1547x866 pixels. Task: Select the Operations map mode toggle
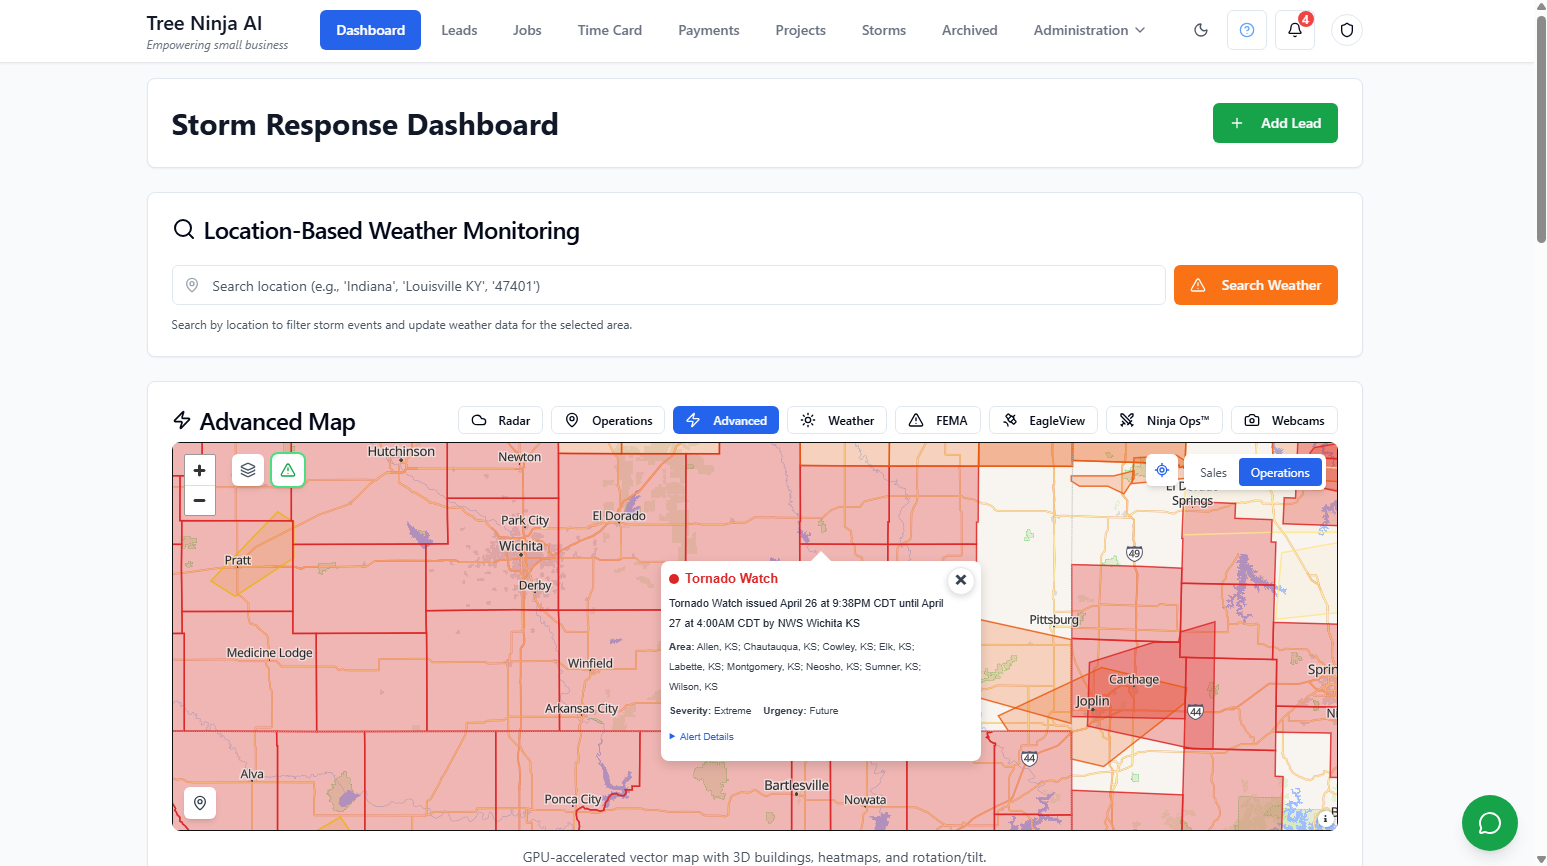[x=1279, y=473]
